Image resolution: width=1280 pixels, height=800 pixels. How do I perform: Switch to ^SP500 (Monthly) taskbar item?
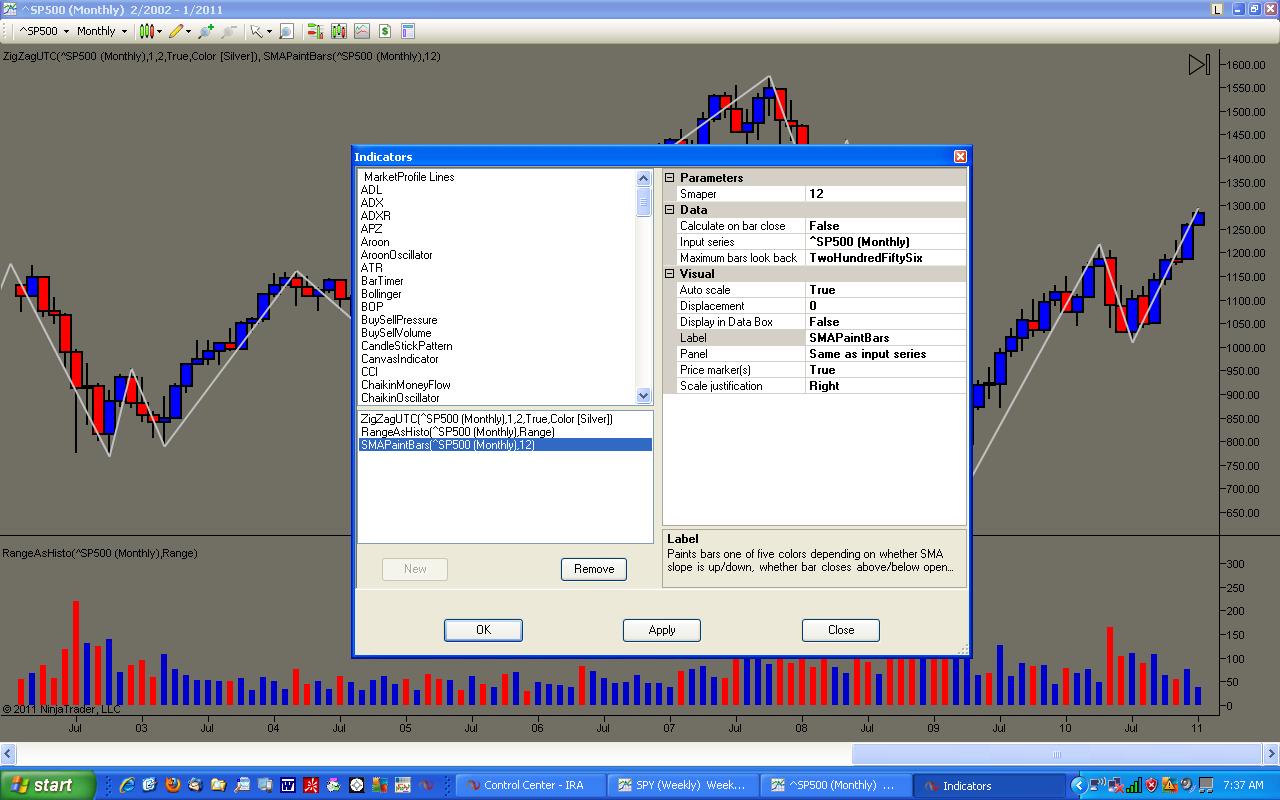click(836, 785)
